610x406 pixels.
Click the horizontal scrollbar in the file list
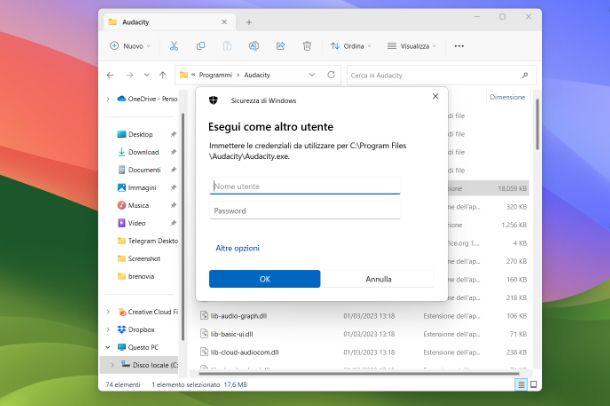[359, 374]
